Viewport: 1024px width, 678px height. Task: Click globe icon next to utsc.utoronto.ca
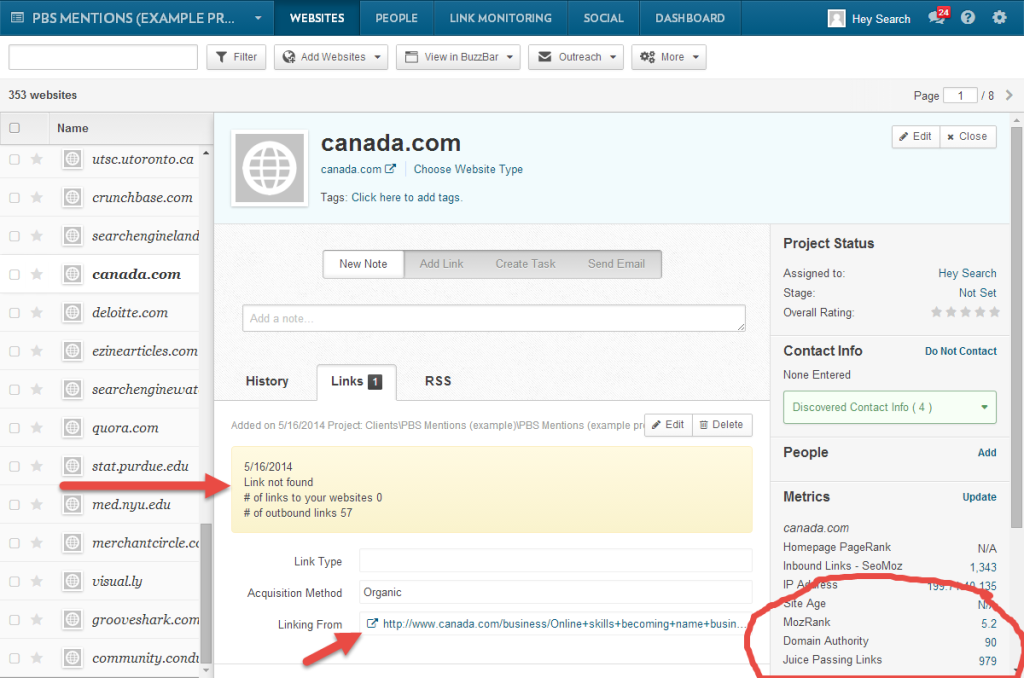[x=72, y=159]
